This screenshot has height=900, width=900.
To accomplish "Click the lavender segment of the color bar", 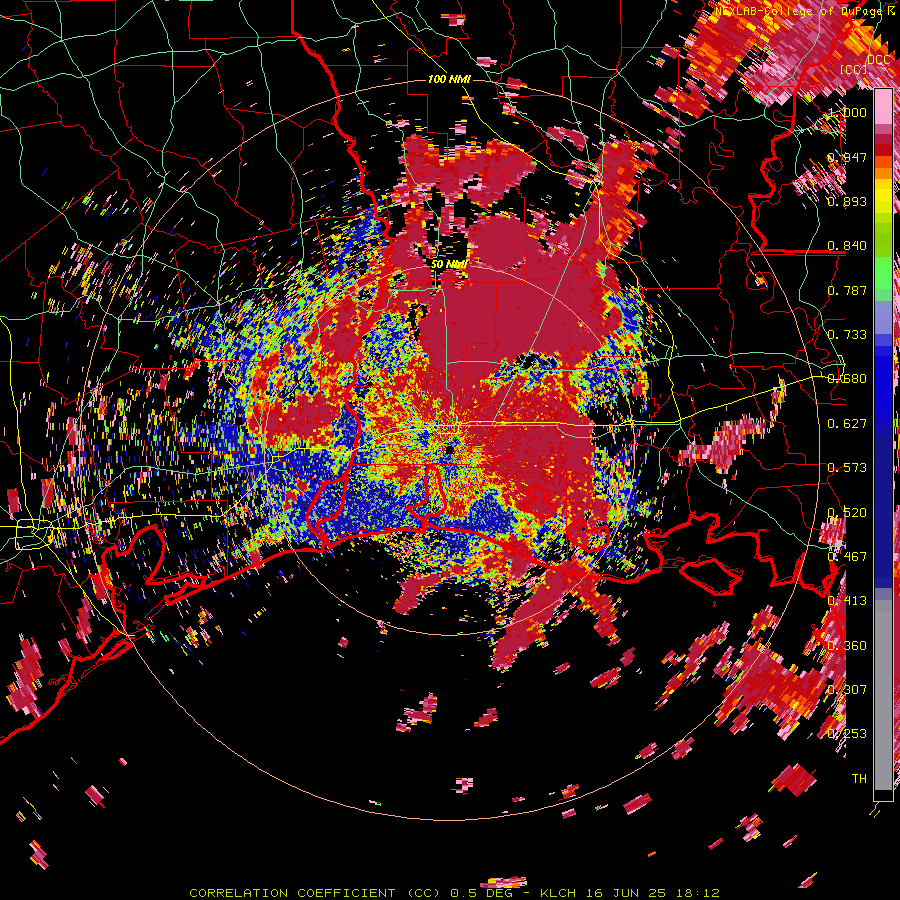I will (x=883, y=317).
